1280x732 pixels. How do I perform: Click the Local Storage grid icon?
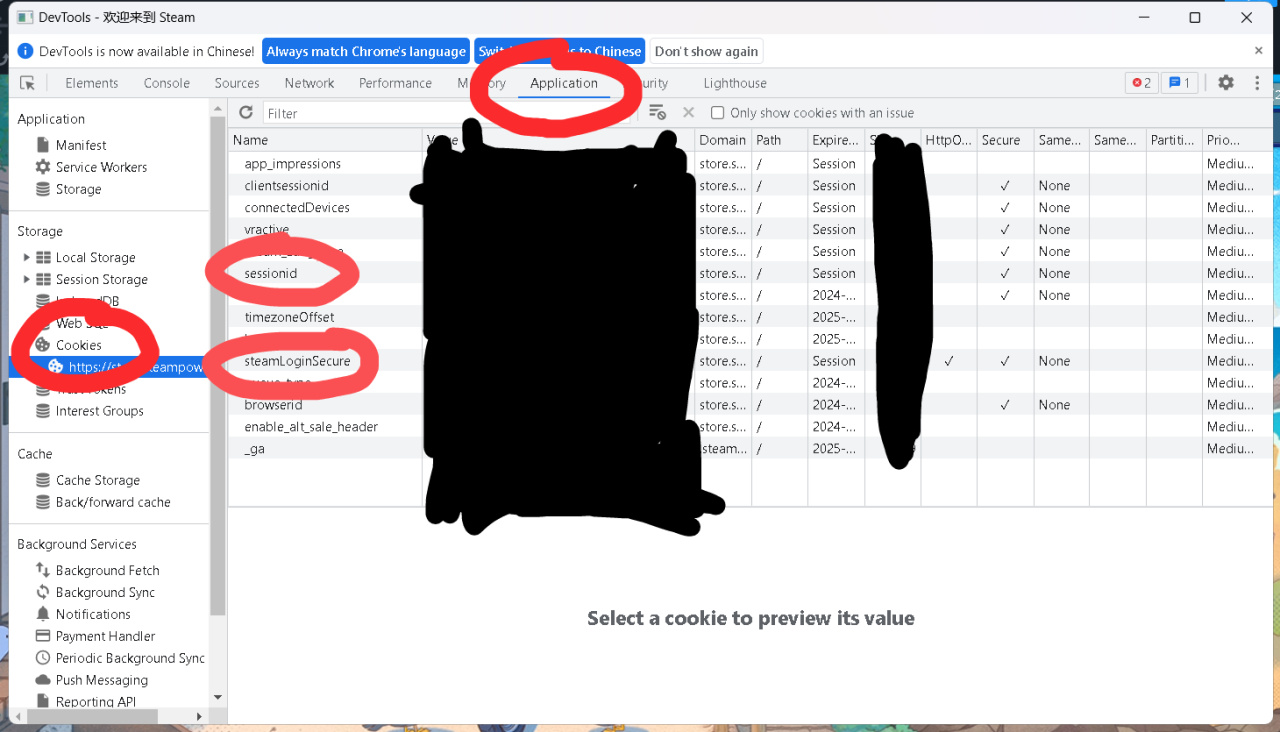click(43, 257)
